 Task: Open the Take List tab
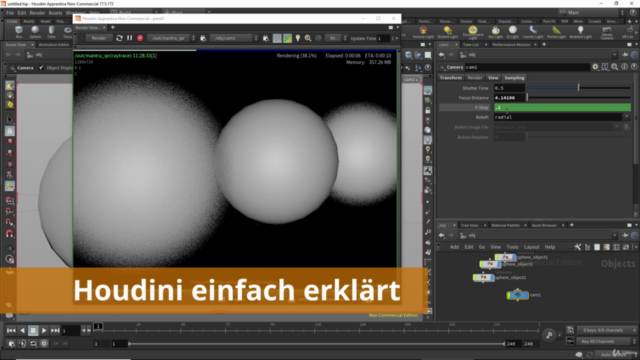(x=471, y=44)
